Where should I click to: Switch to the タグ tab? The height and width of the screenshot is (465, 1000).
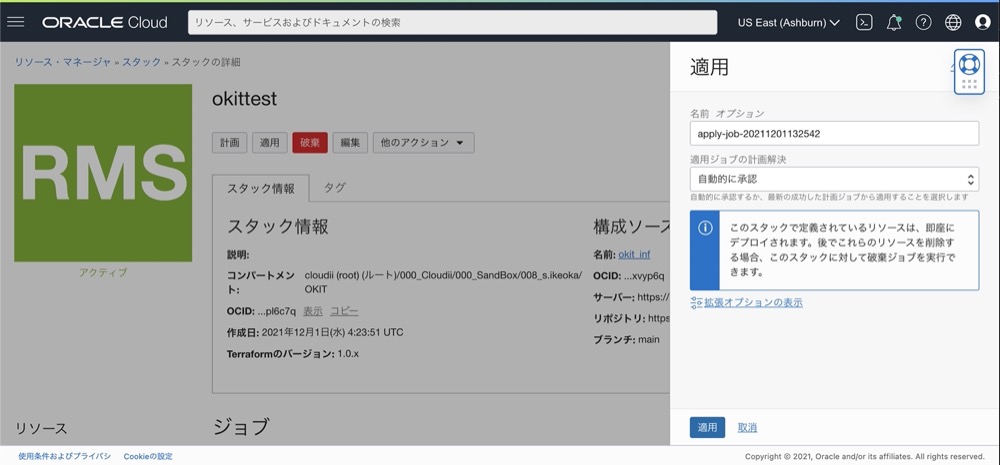[334, 187]
